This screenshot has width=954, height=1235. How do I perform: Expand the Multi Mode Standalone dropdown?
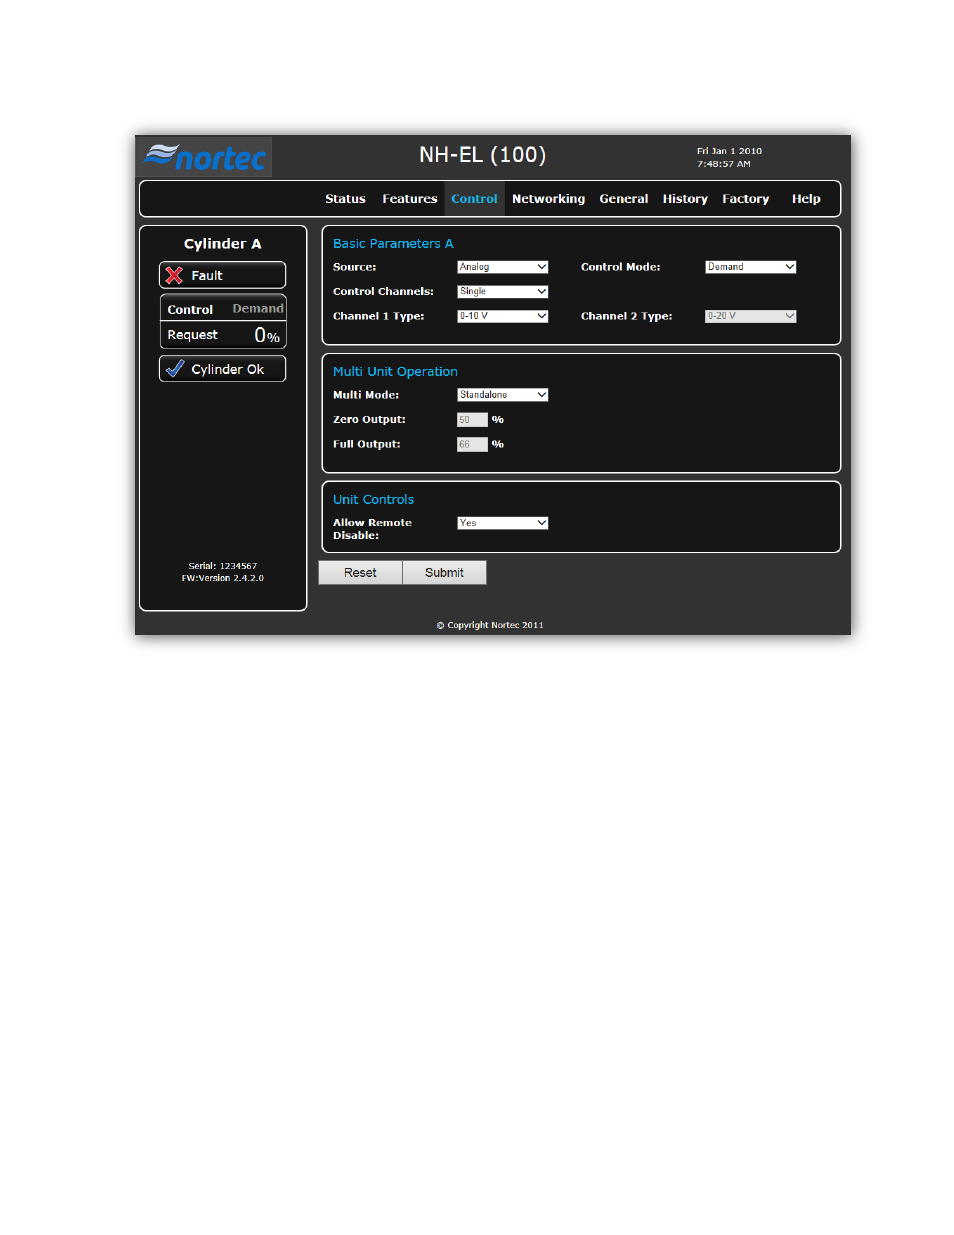(503, 395)
